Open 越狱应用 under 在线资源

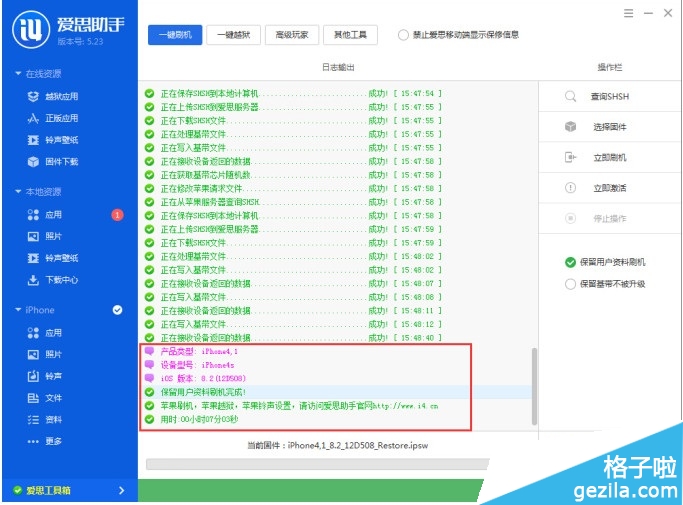53,96
